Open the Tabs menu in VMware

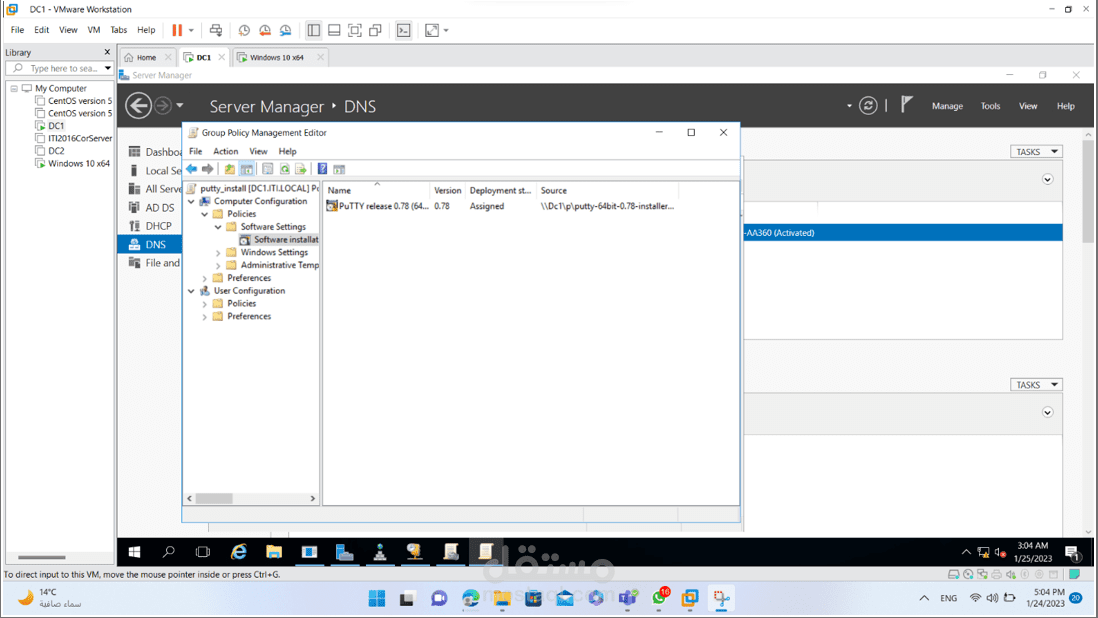point(119,30)
